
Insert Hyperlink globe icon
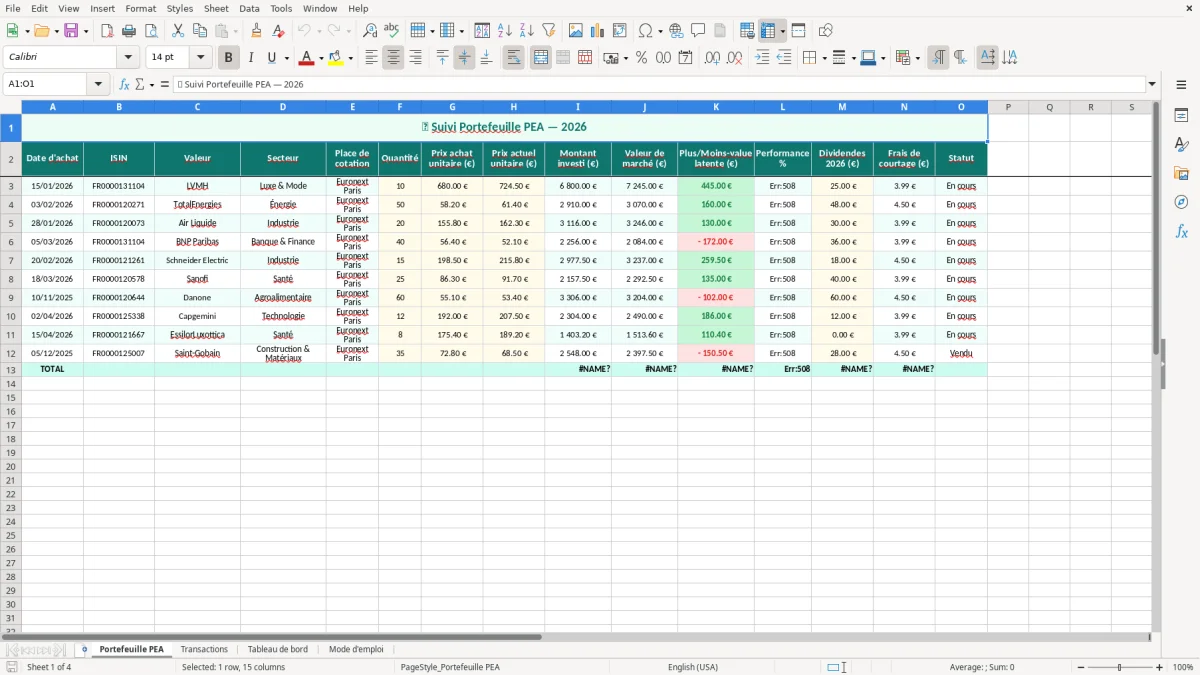[x=676, y=31]
